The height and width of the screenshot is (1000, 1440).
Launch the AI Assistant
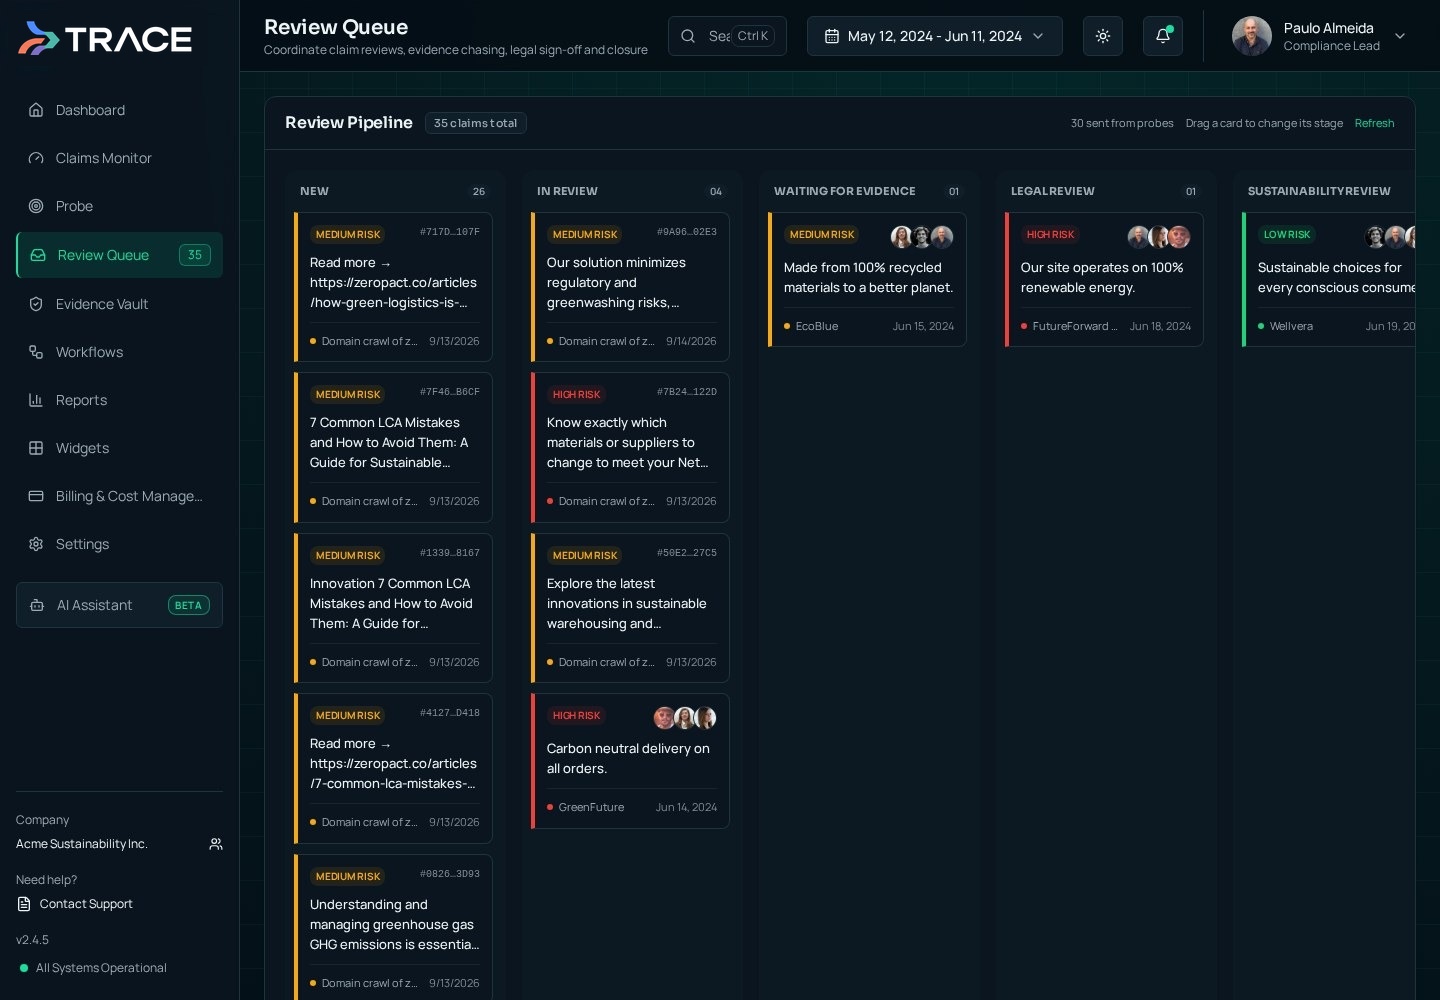point(119,605)
